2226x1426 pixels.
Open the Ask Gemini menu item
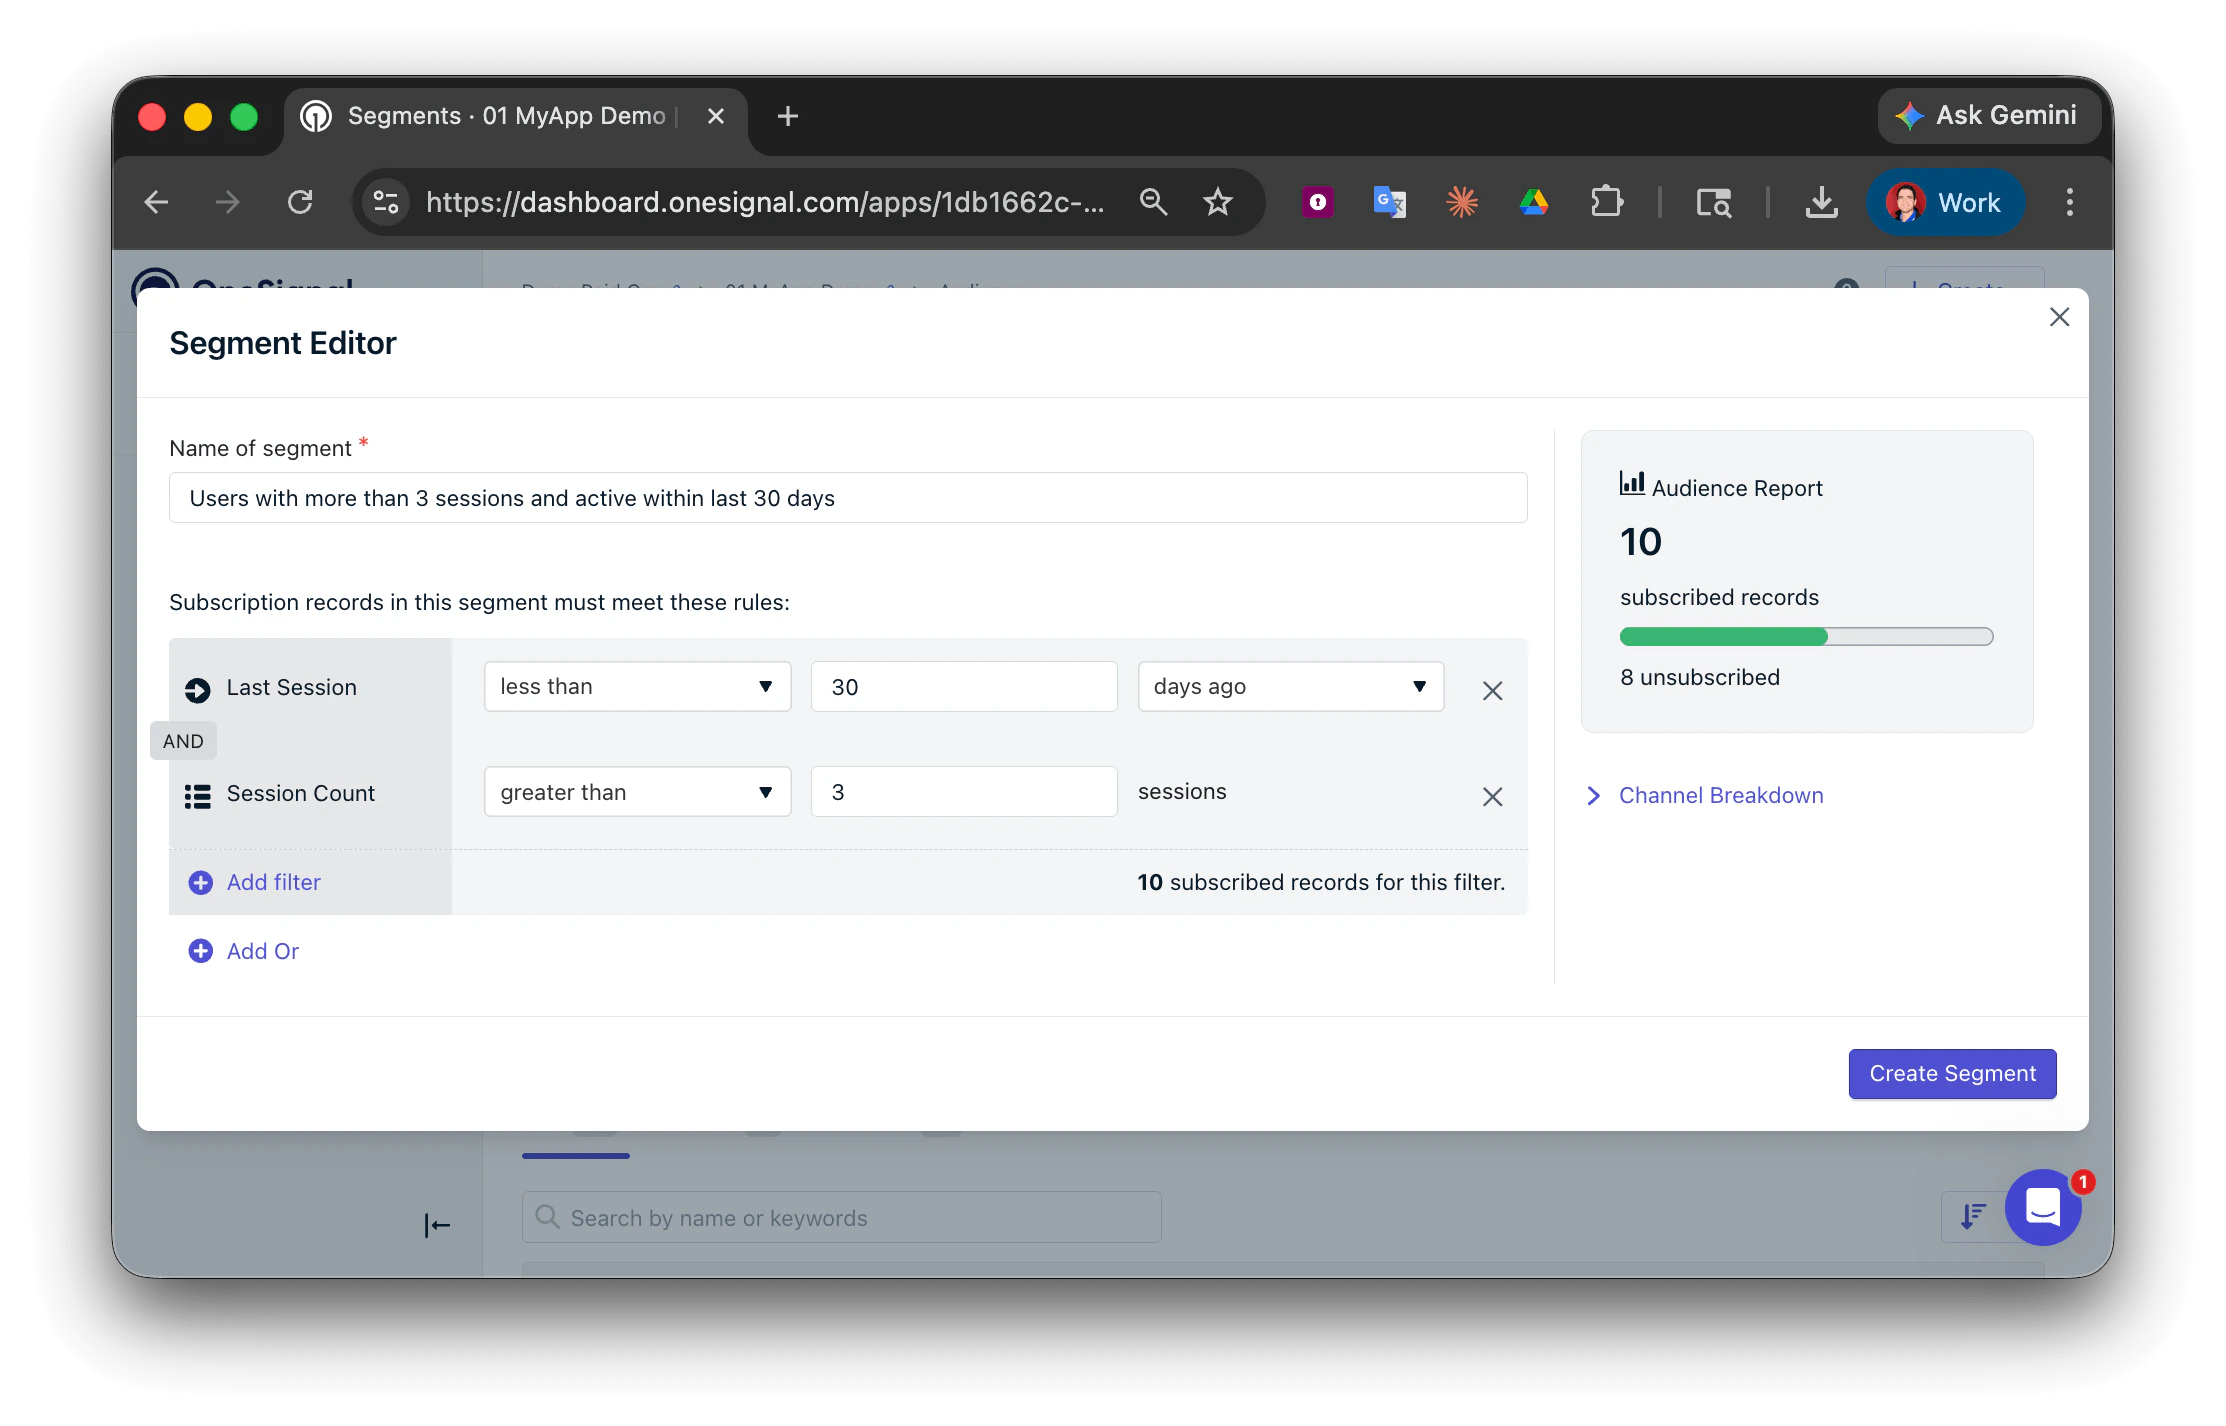1988,115
